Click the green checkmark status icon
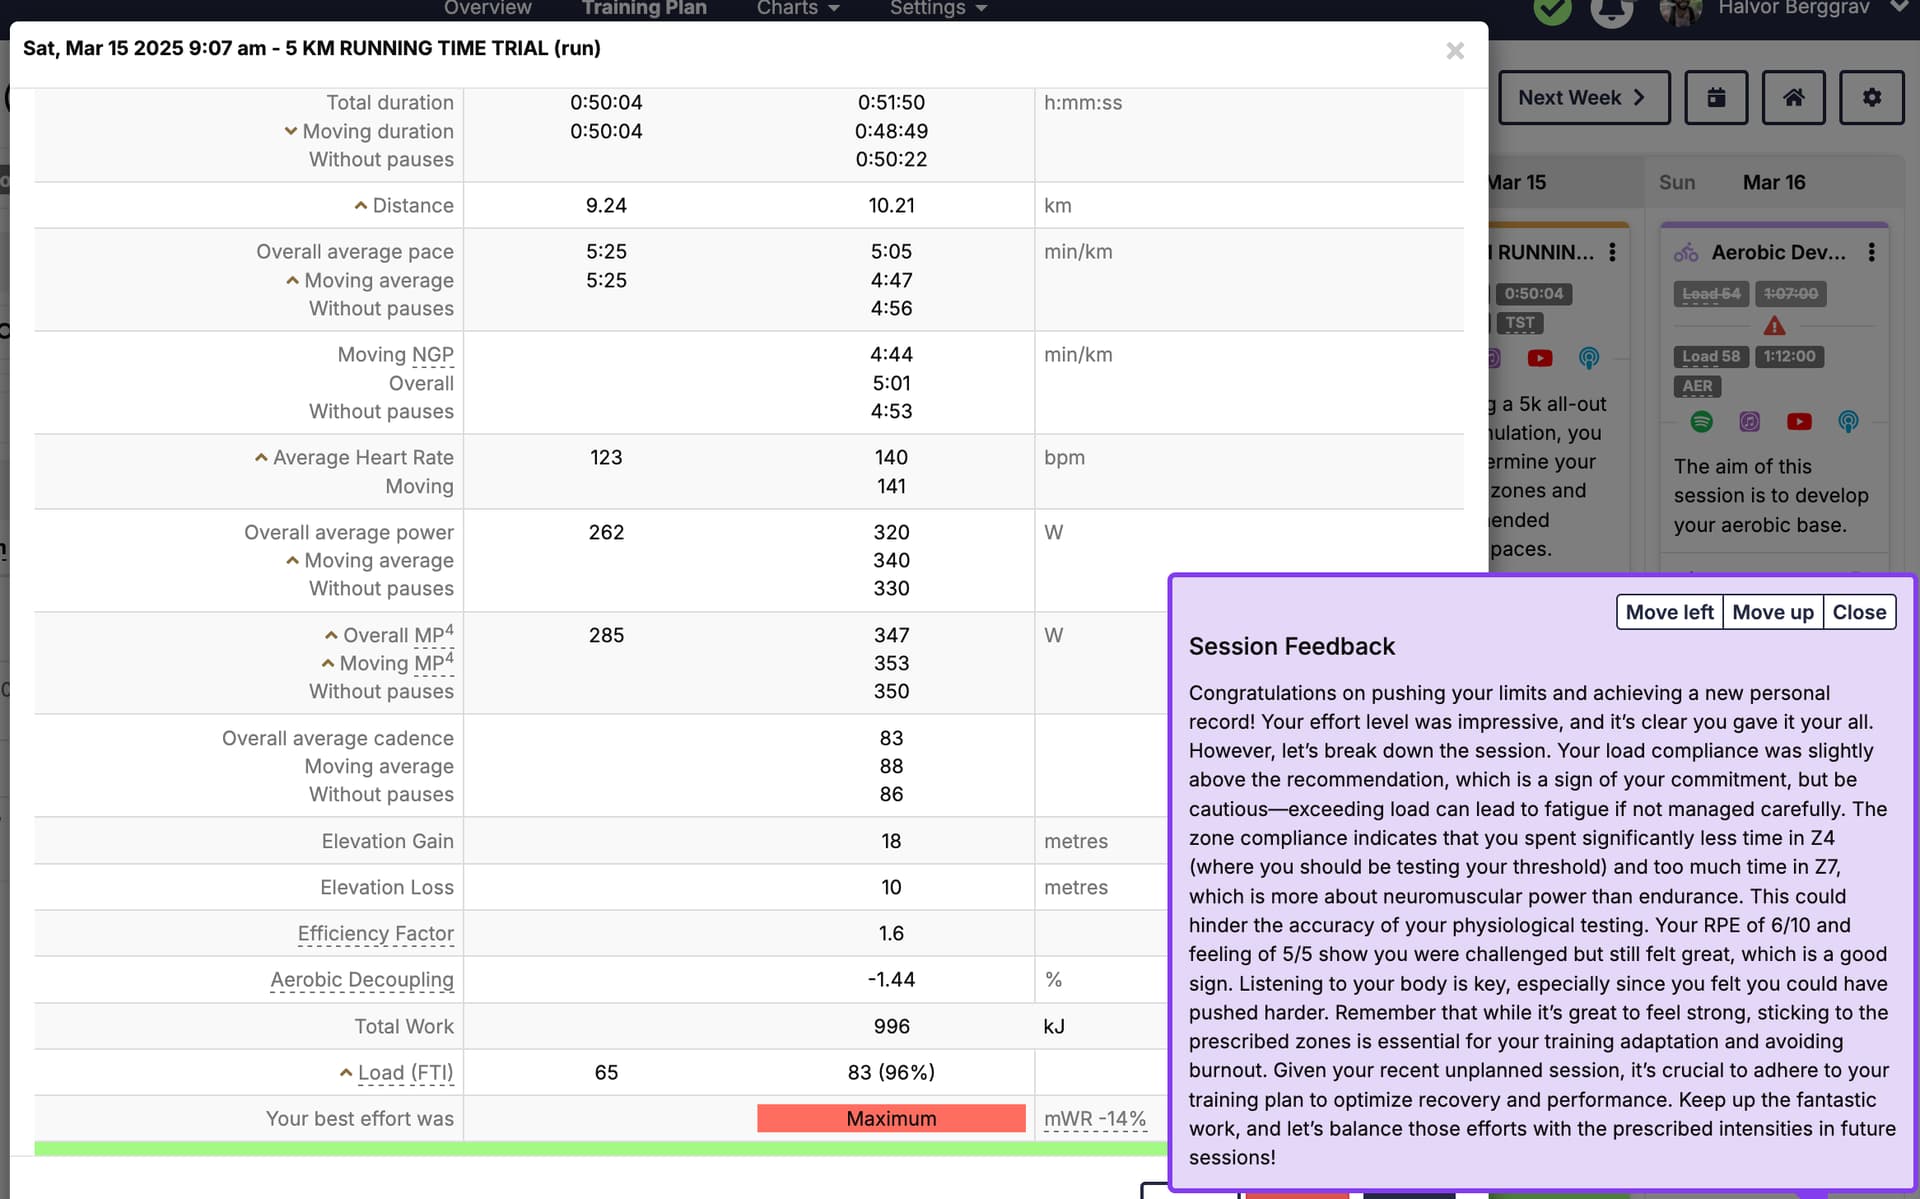The height and width of the screenshot is (1199, 1920). pos(1552,10)
